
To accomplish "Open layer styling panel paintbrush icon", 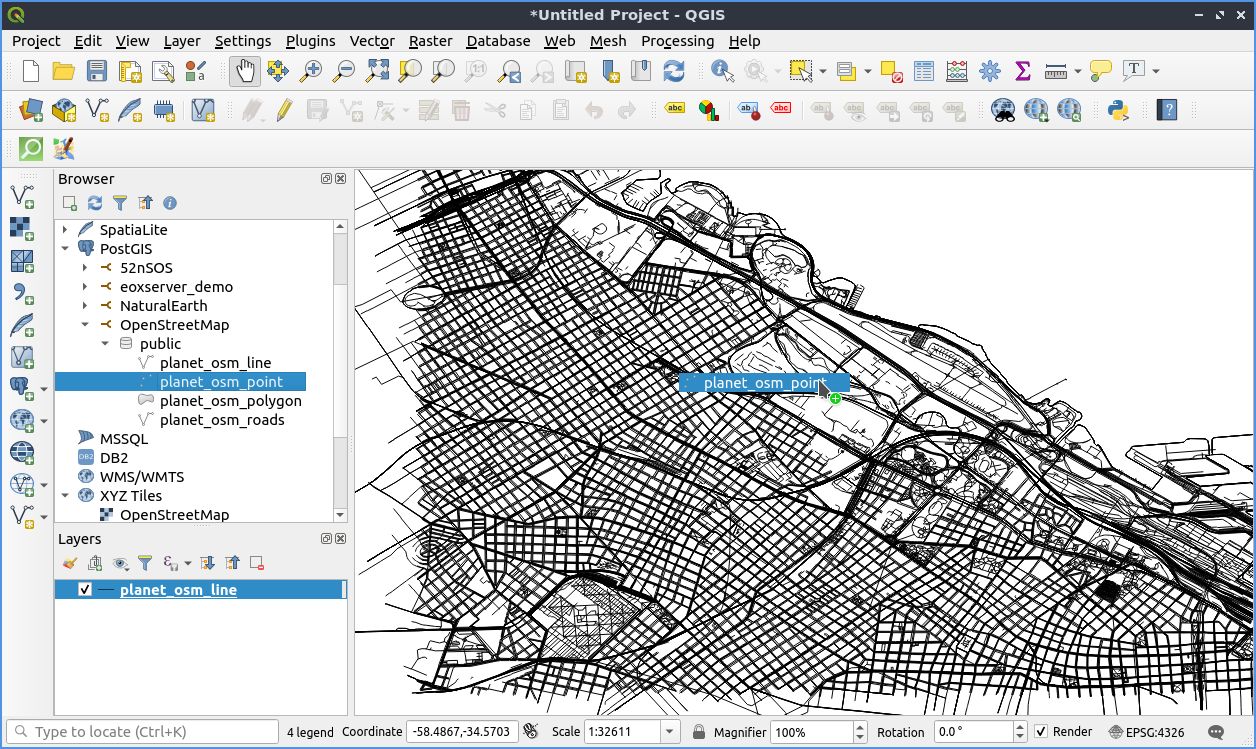I will pyautogui.click(x=70, y=563).
